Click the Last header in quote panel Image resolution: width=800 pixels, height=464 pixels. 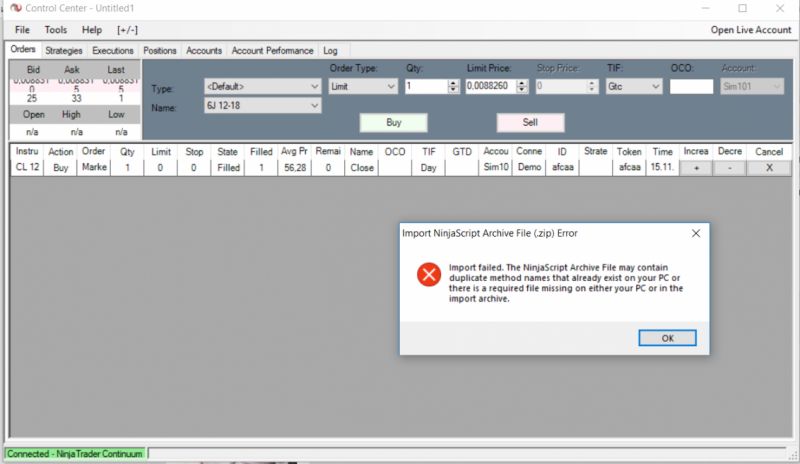click(116, 70)
